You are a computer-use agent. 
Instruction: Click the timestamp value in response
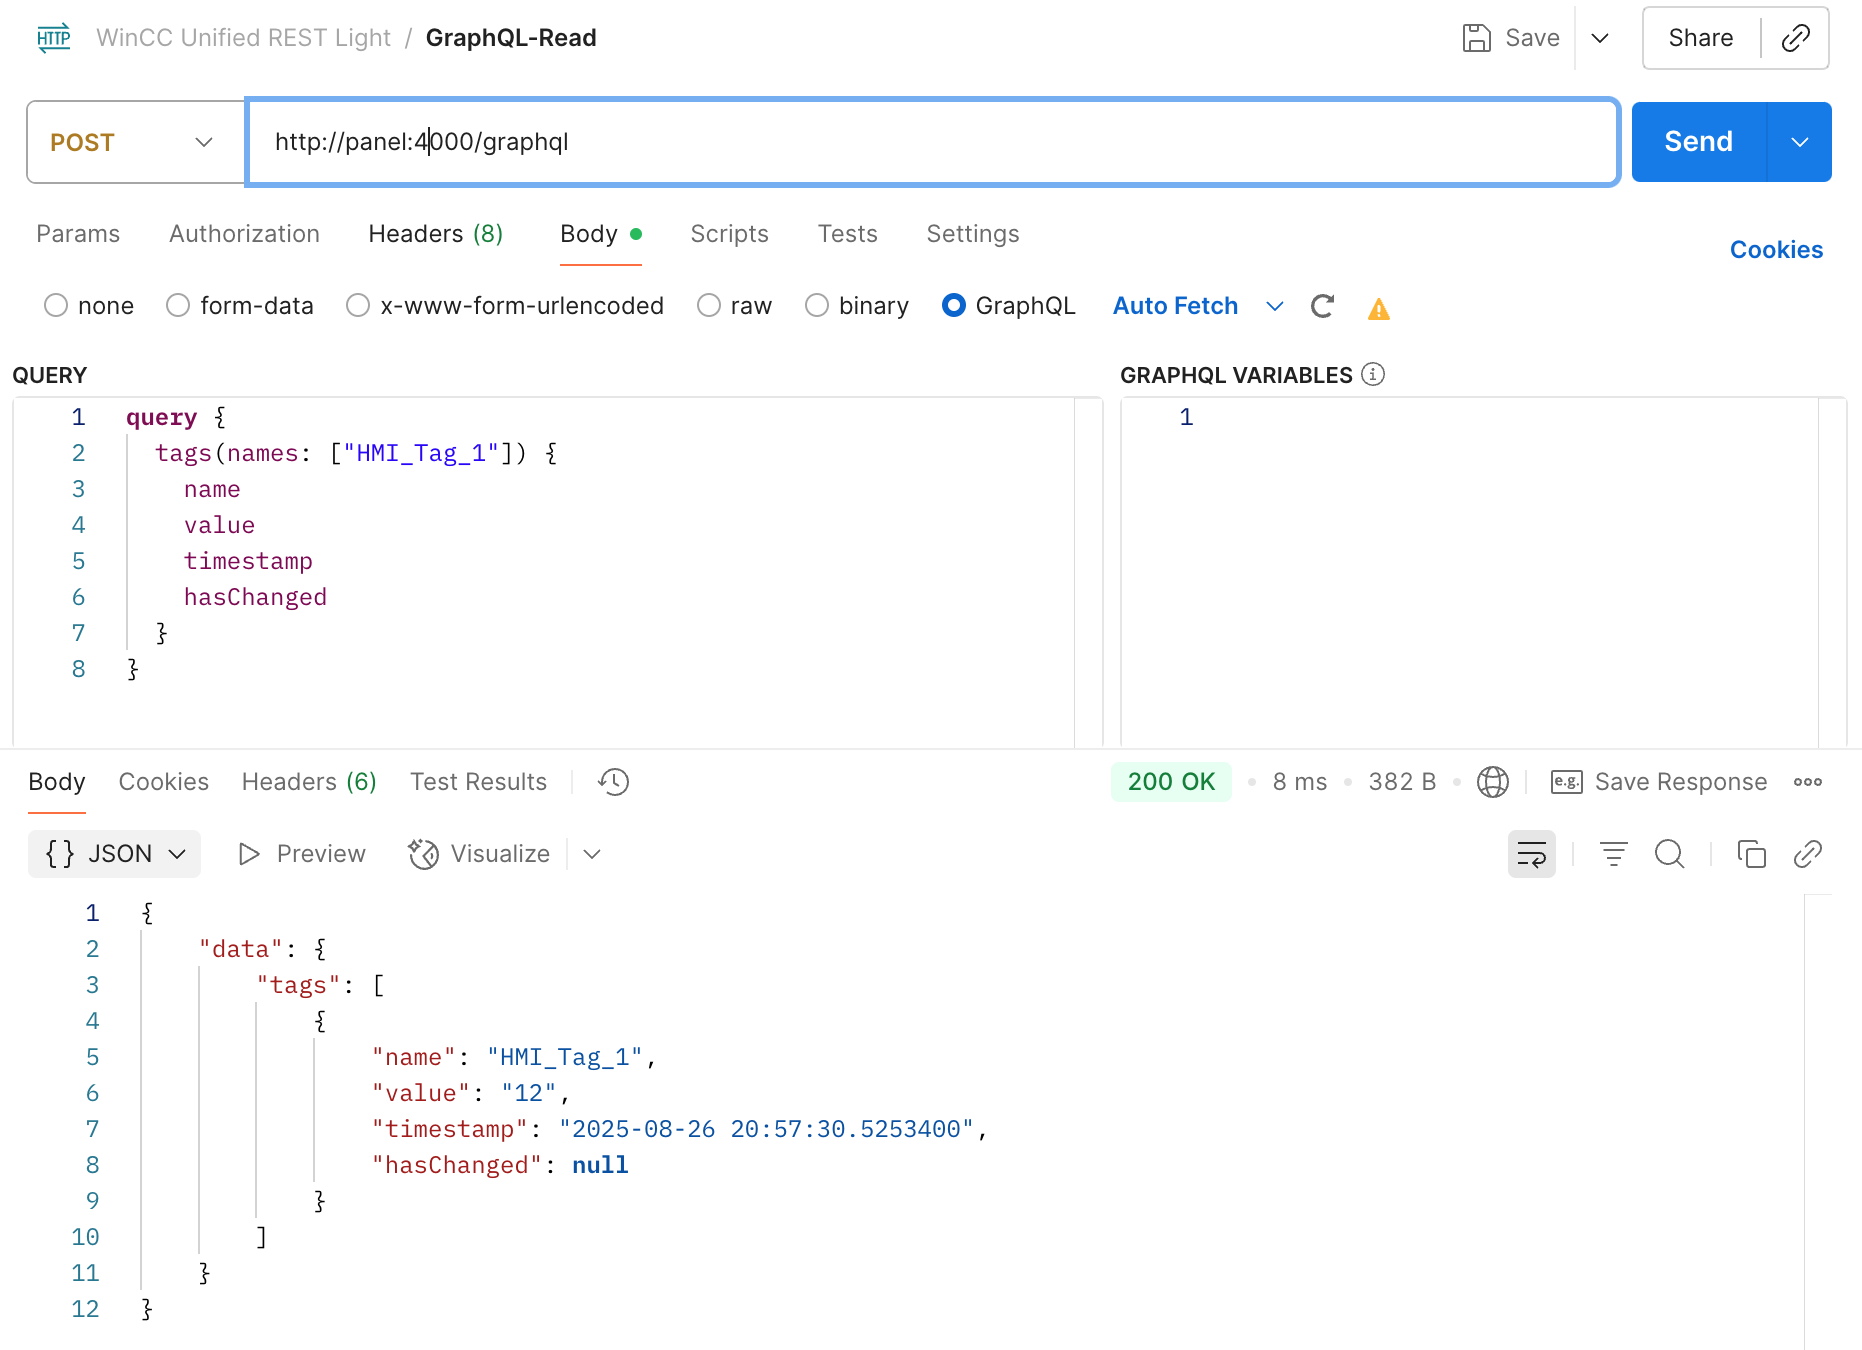tap(766, 1129)
